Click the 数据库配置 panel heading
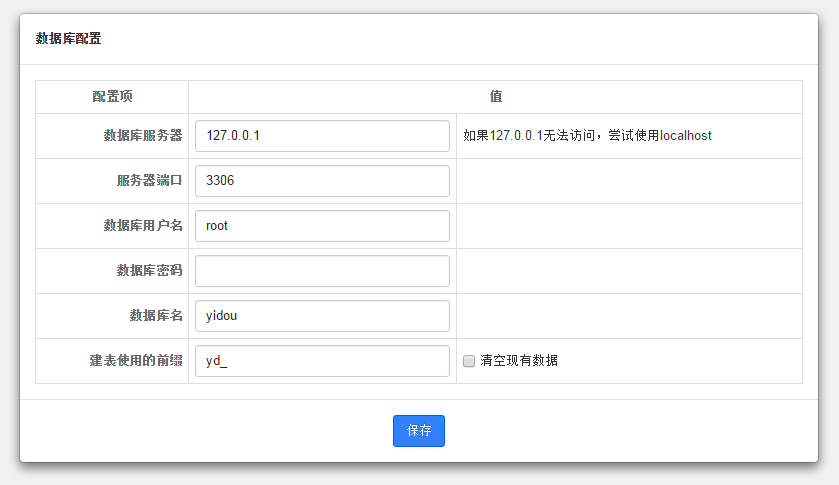839x485 pixels. [x=68, y=39]
